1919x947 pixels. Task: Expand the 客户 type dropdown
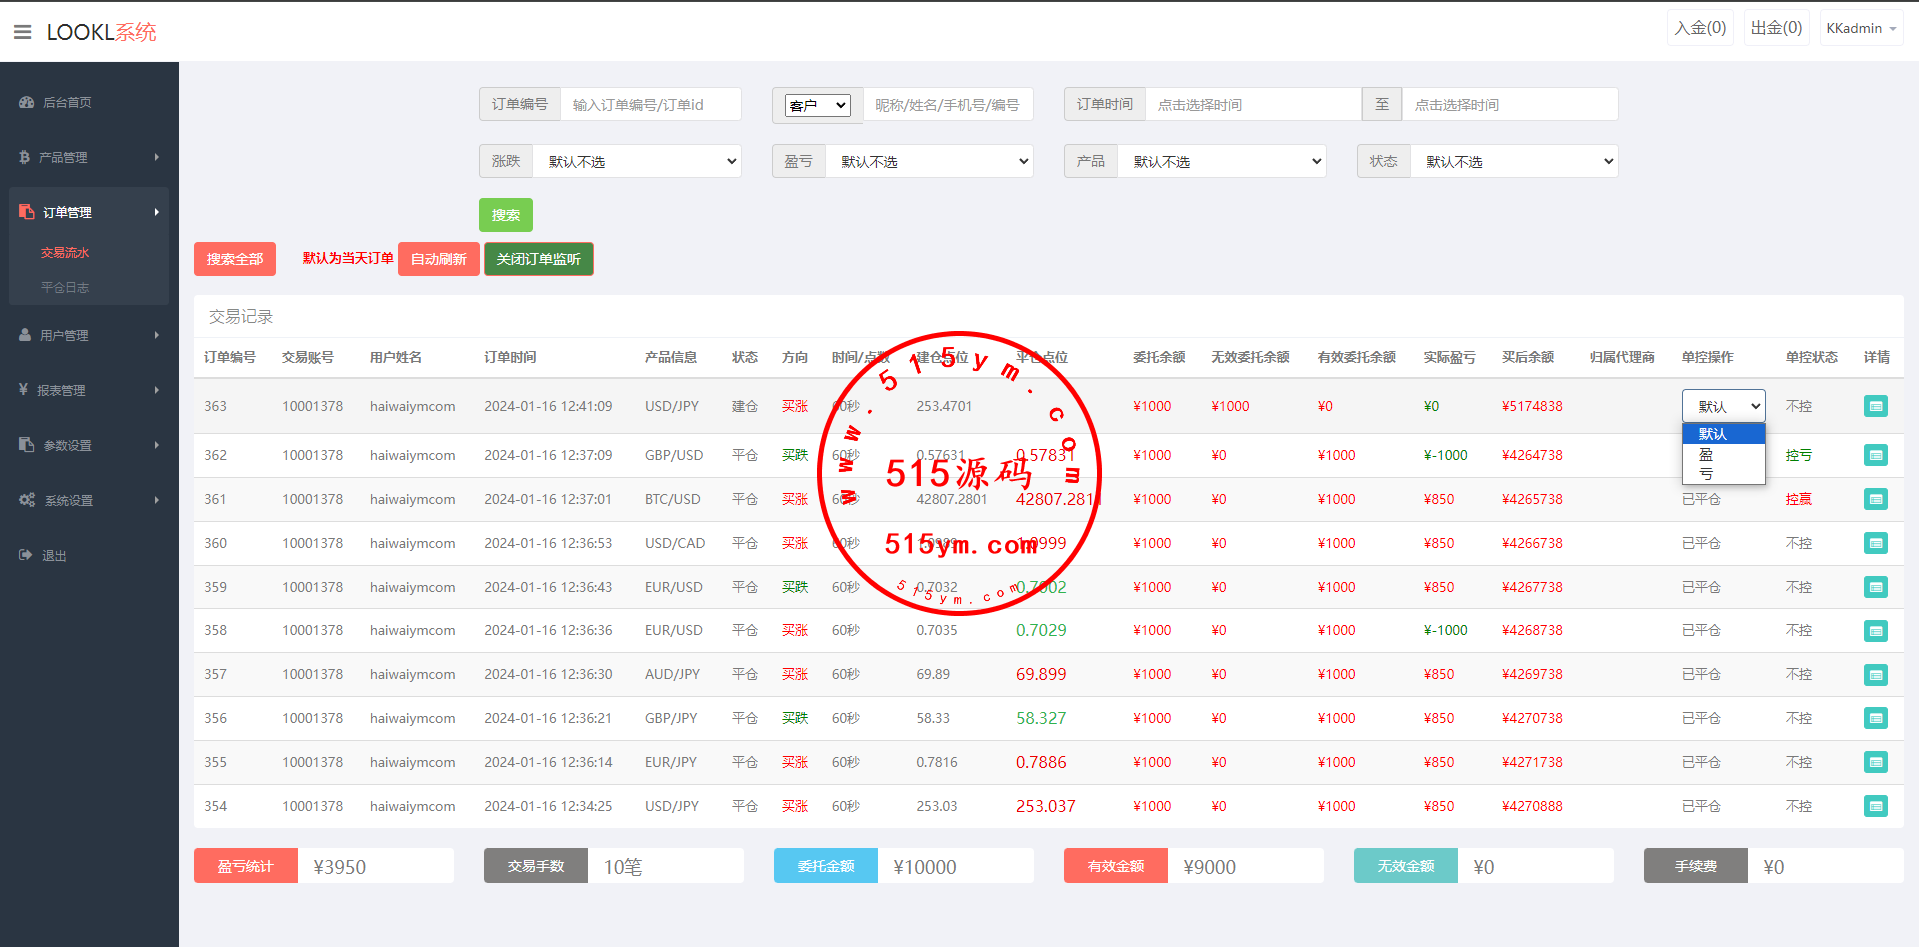coord(817,105)
